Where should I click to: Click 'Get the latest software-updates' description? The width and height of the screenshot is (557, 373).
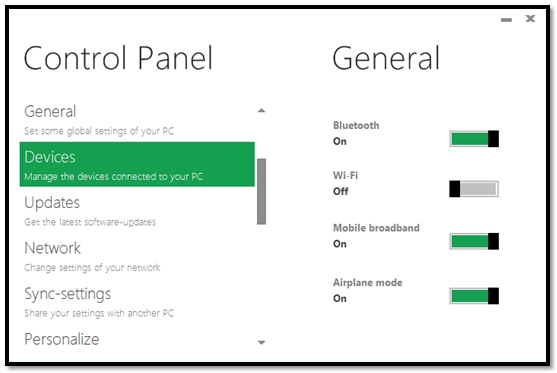point(90,222)
